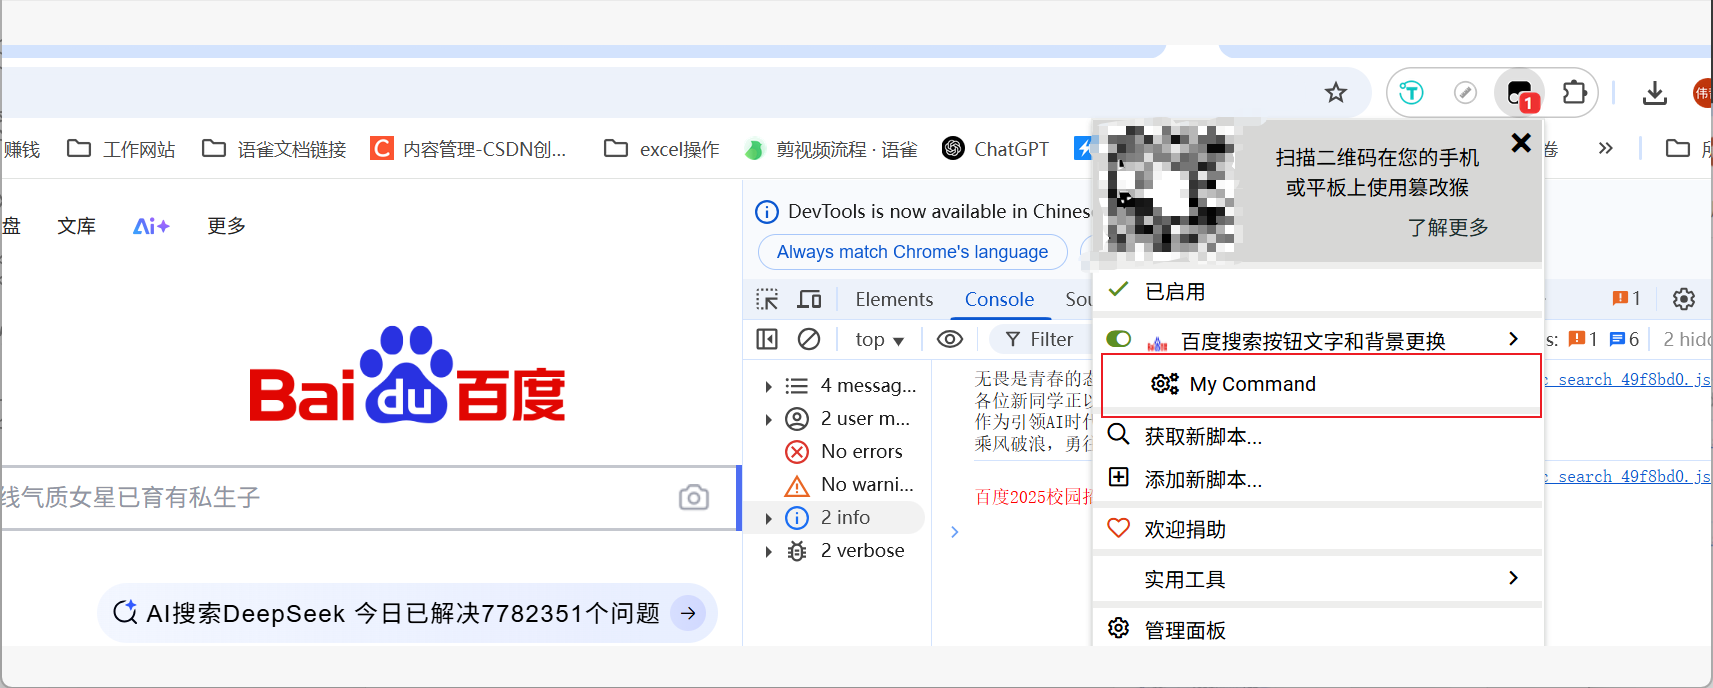Open the Tampermonkey extension icon

[1520, 93]
